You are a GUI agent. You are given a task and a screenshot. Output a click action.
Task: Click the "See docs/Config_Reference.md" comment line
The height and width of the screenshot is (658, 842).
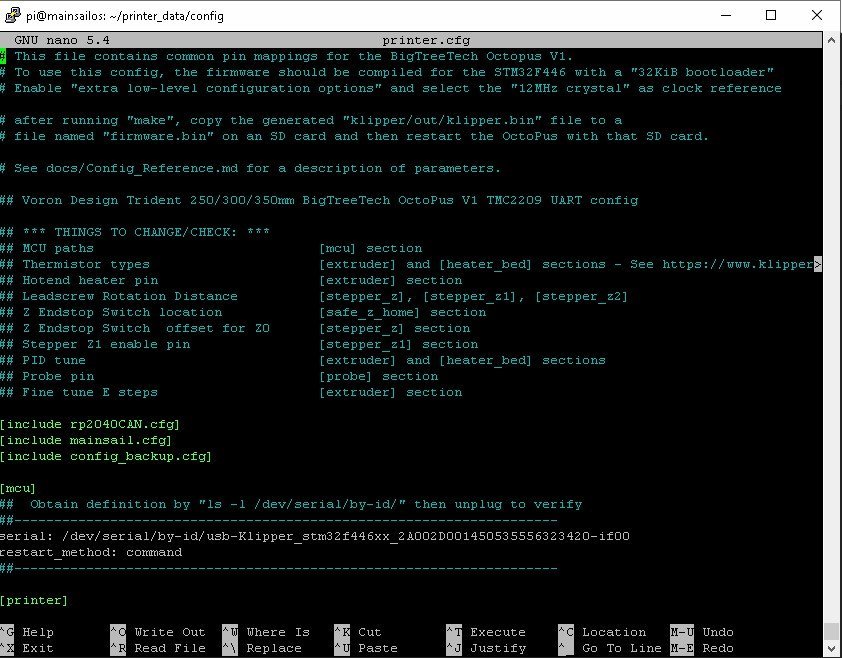(250, 168)
